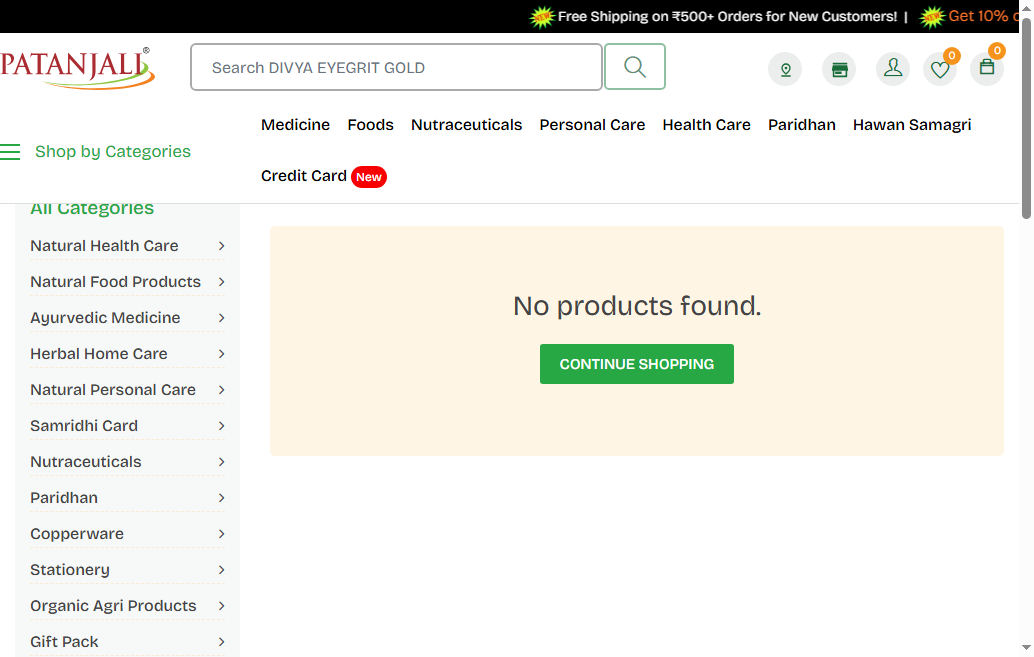Click the hamburger menu icon beside Shop by Categories
The height and width of the screenshot is (657, 1034).
click(x=10, y=152)
